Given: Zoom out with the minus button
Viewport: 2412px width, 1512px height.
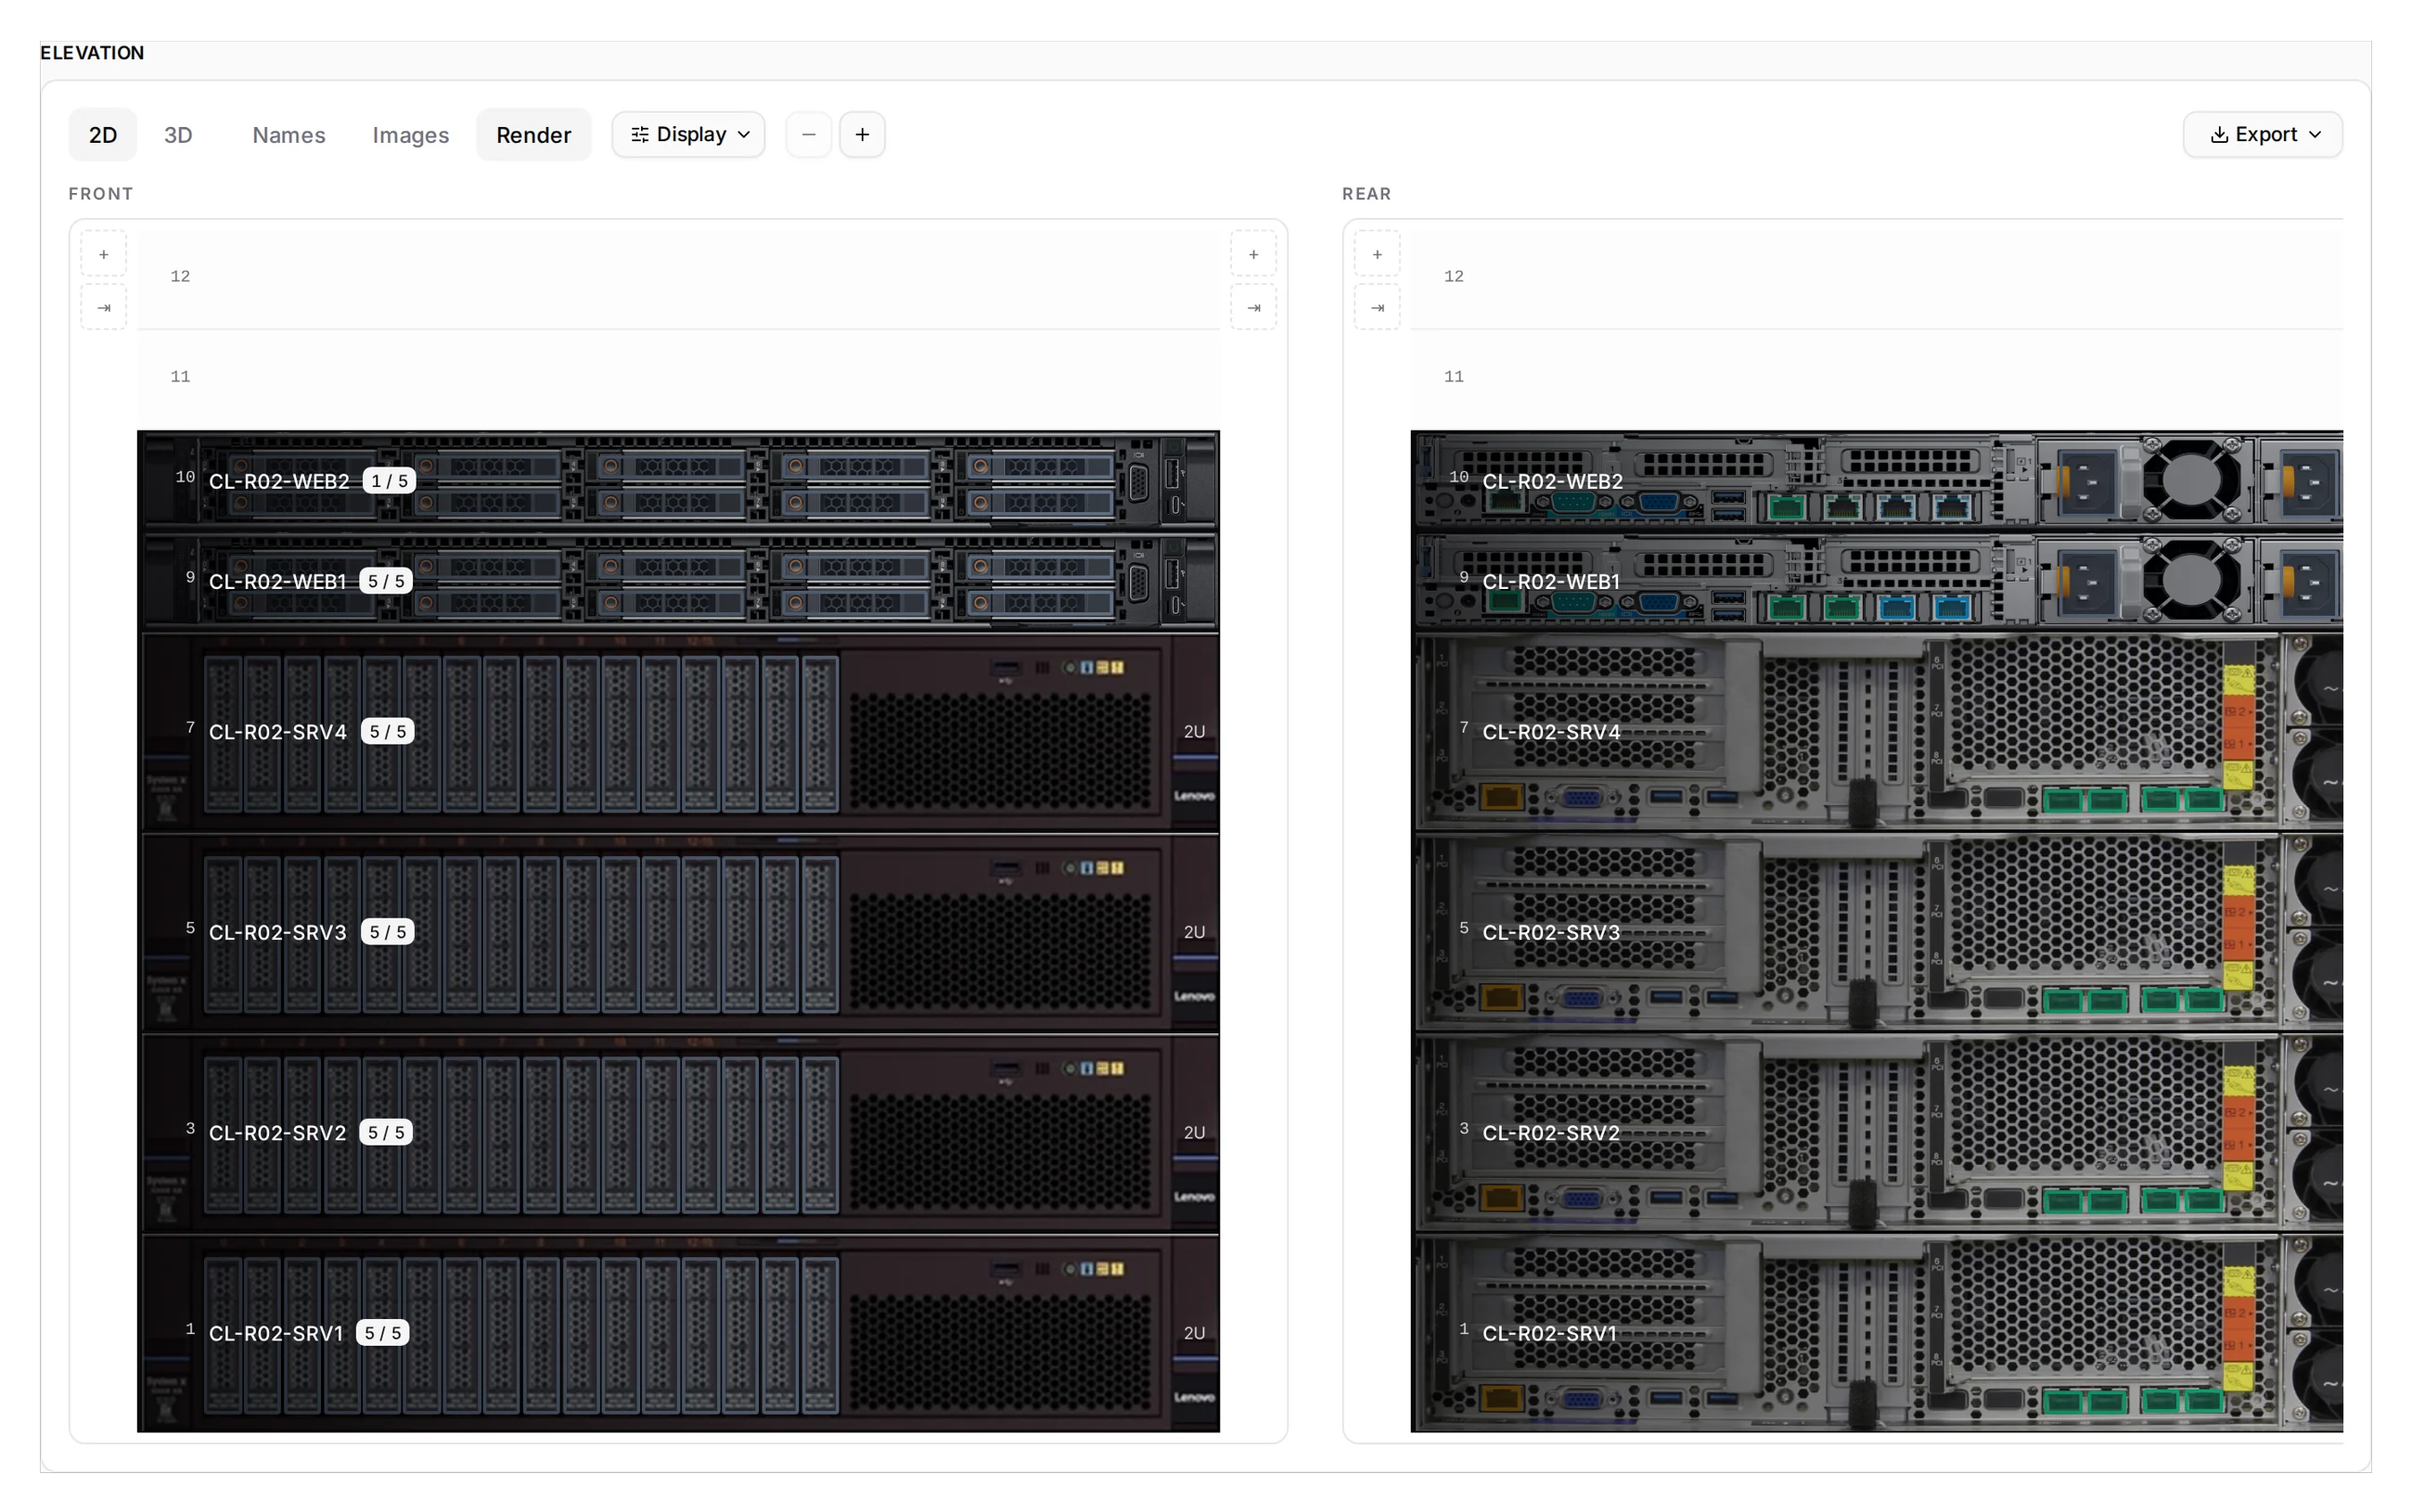Looking at the screenshot, I should click(809, 135).
